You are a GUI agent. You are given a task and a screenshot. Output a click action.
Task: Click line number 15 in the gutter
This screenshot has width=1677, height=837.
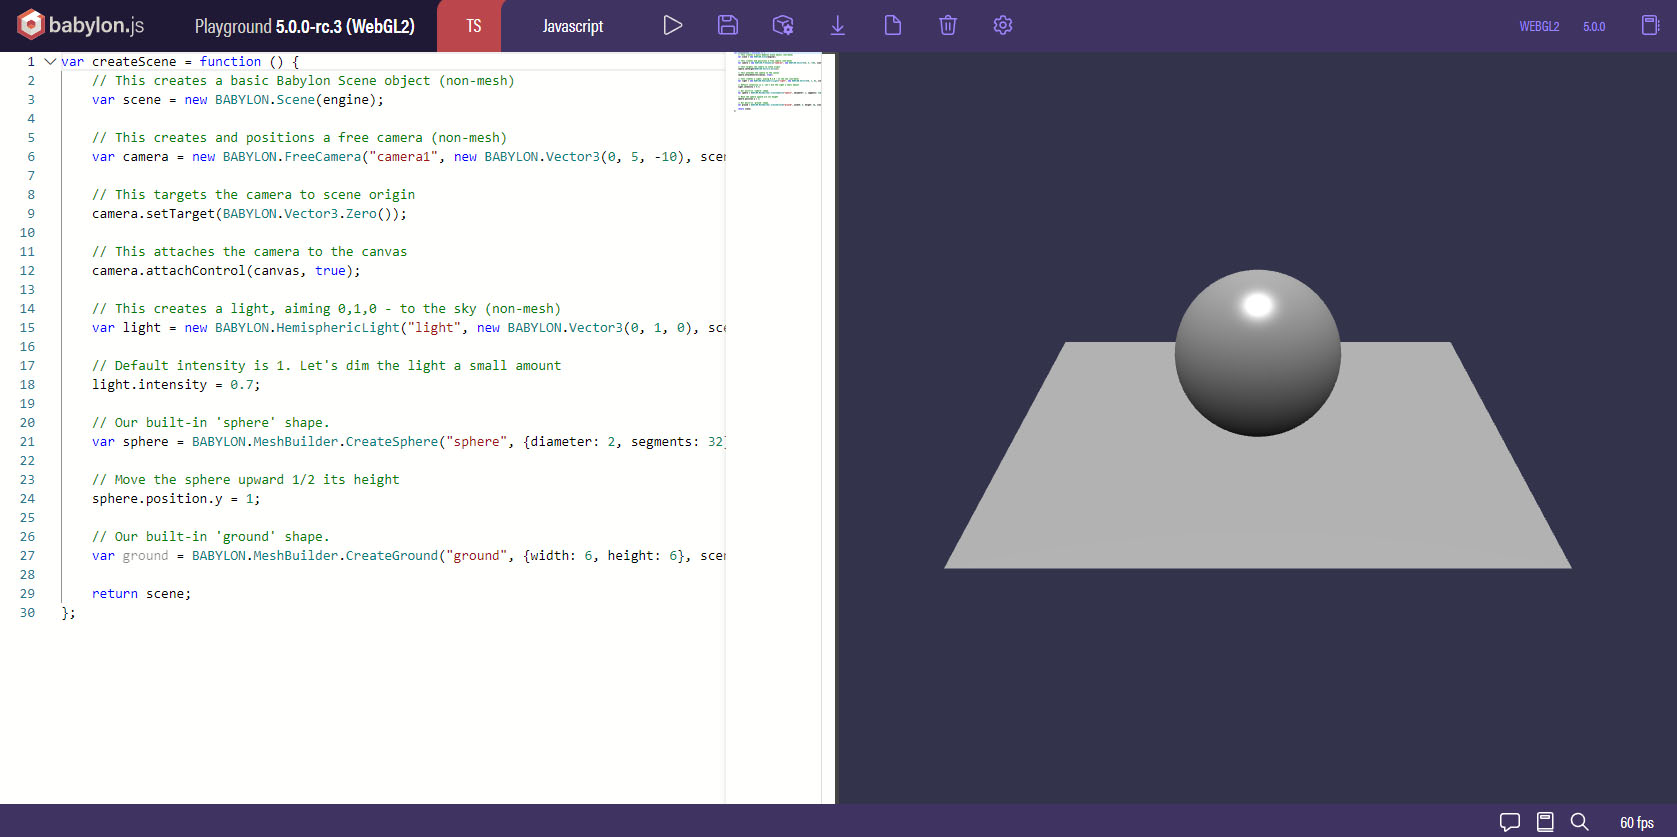[27, 327]
